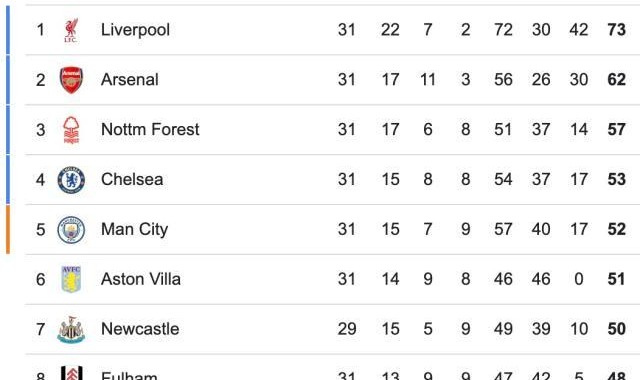Open the Nottm Forest team link
640x380 pixels.
click(x=150, y=129)
